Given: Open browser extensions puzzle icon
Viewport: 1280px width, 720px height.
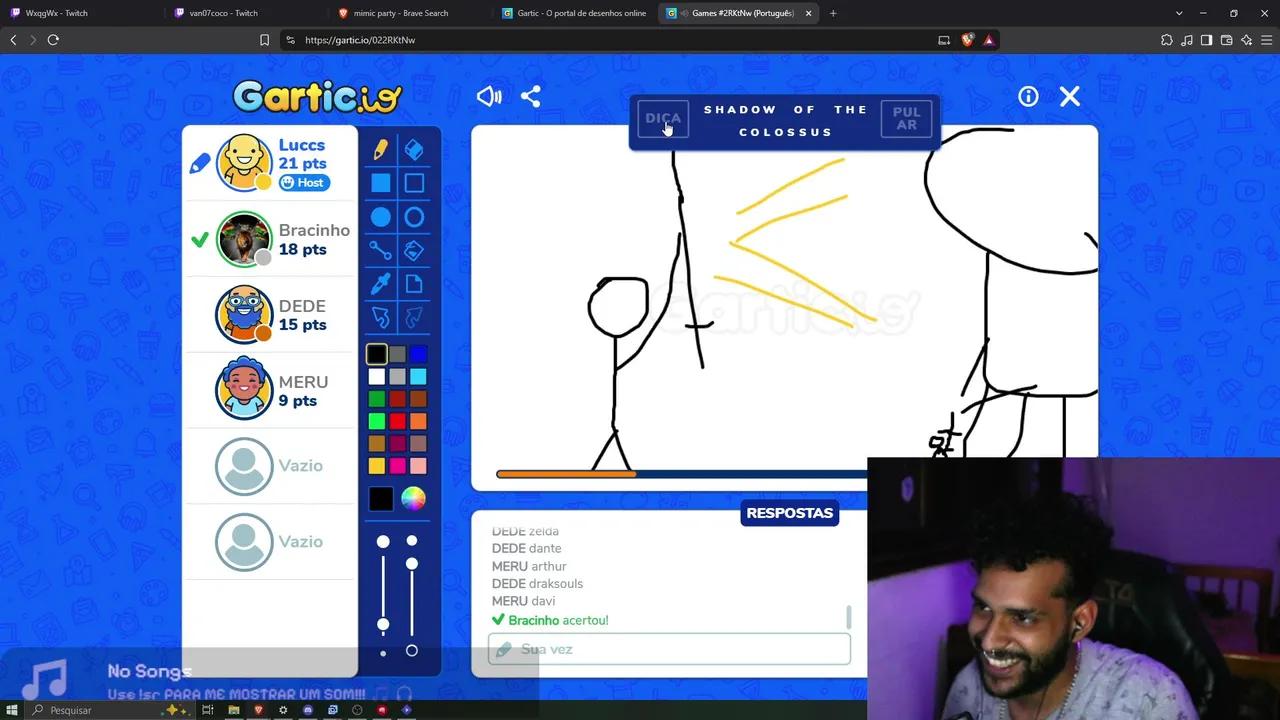Looking at the screenshot, I should point(1167,40).
